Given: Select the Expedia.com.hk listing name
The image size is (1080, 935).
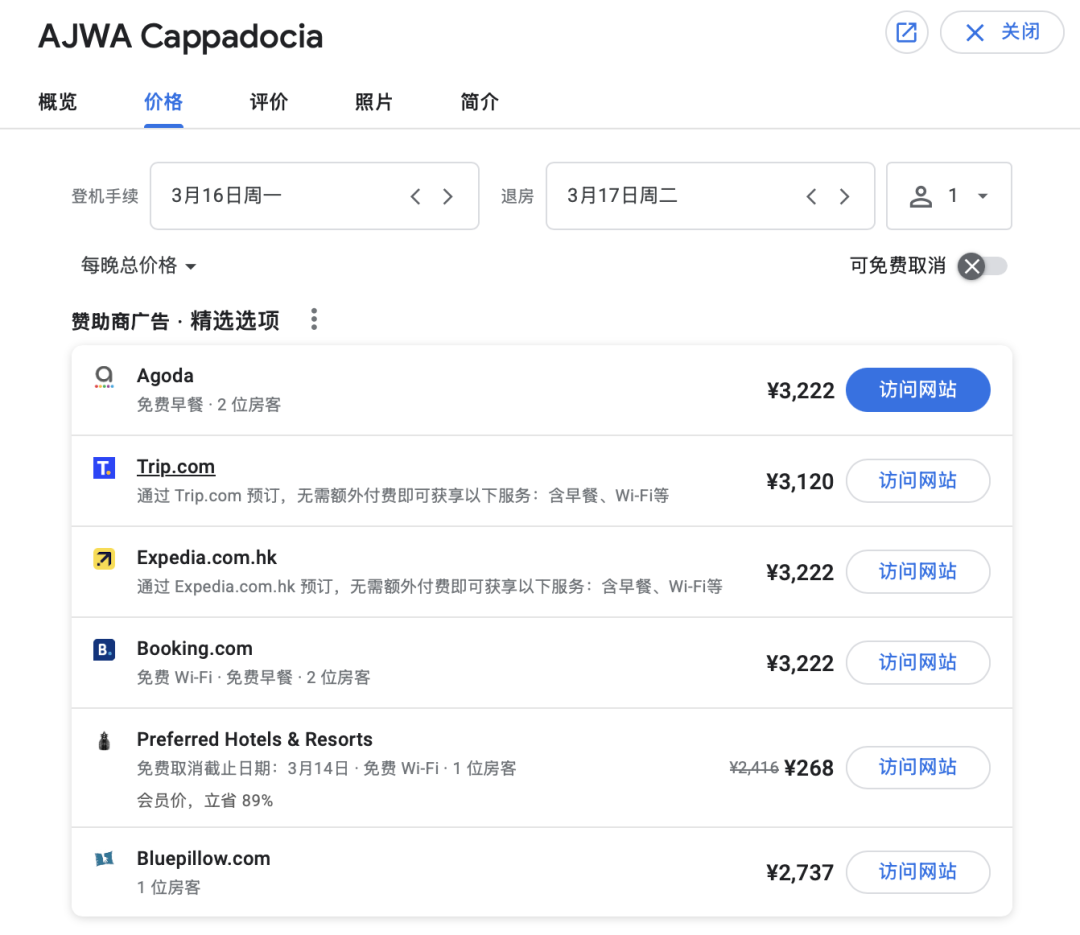Looking at the screenshot, I should pos(207,557).
